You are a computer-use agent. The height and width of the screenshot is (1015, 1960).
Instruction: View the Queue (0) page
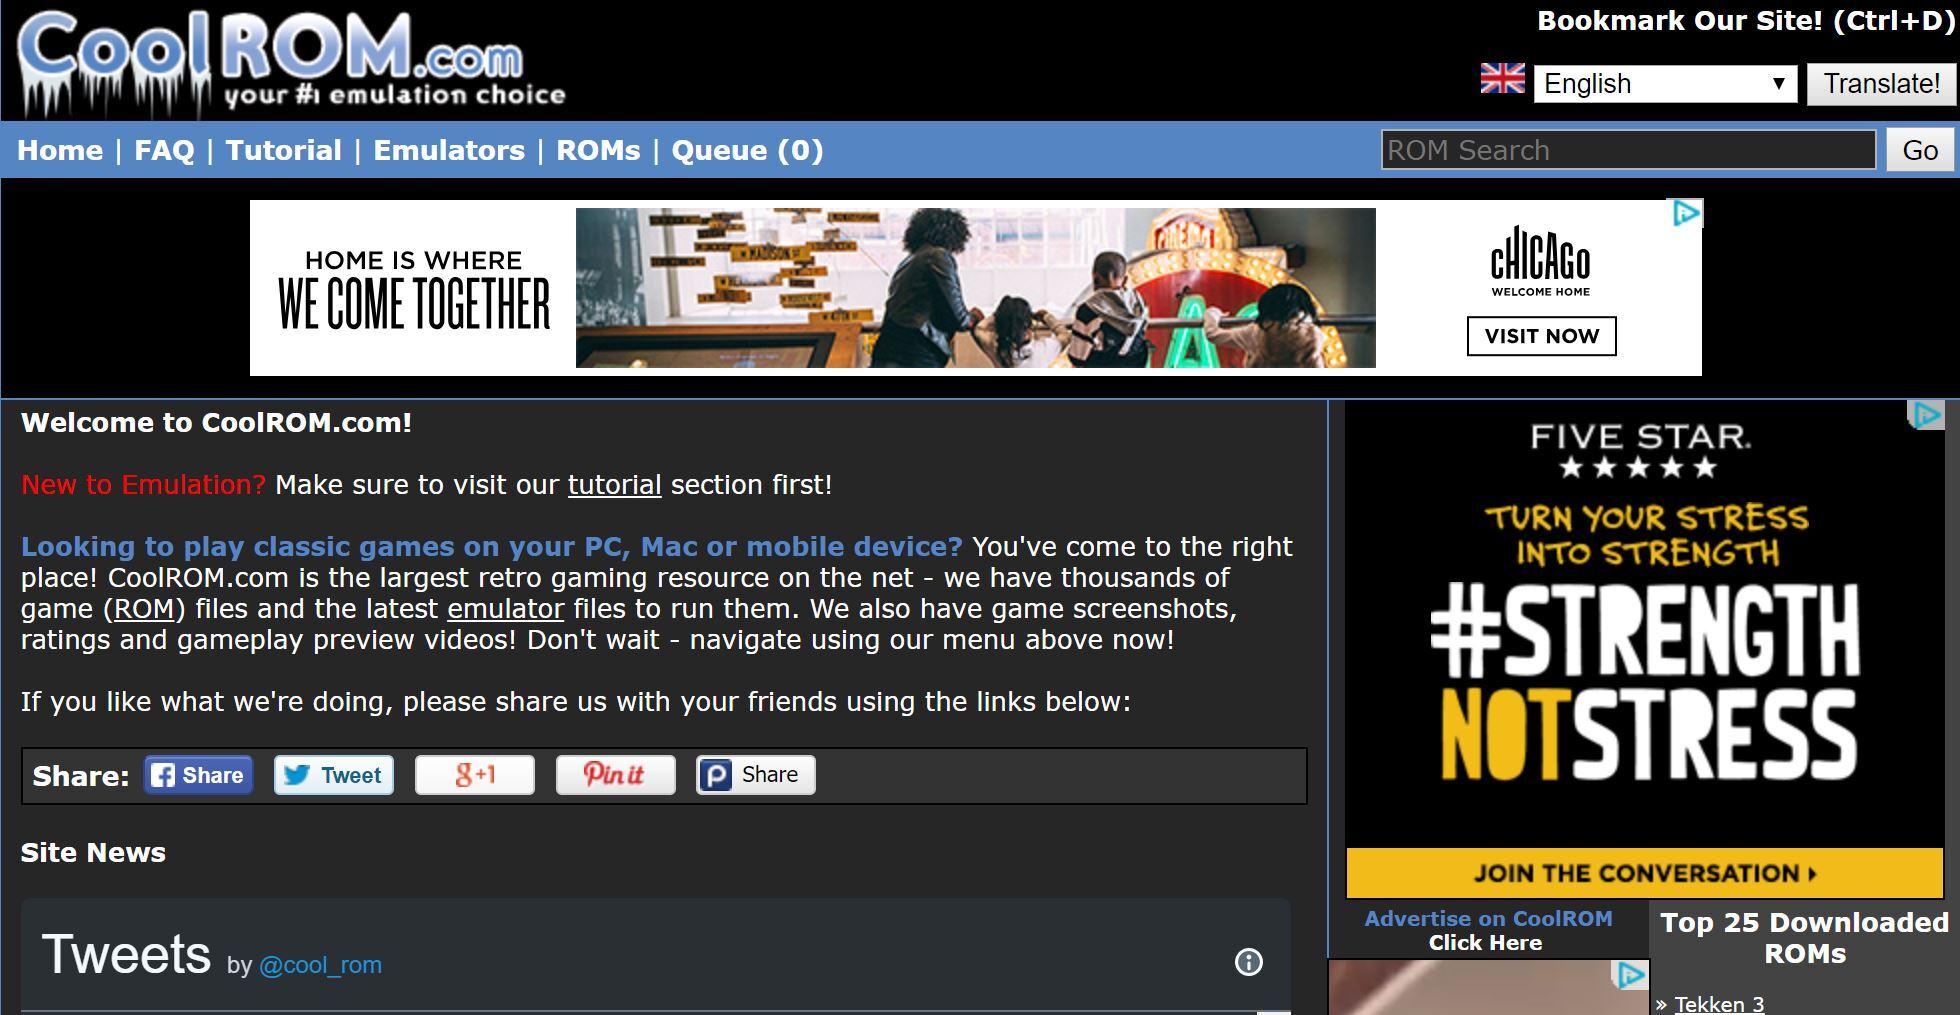[x=747, y=150]
